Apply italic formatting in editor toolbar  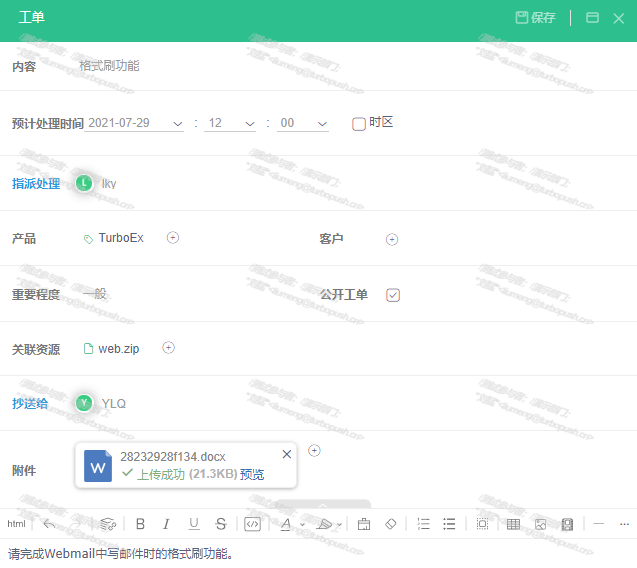coord(167,524)
